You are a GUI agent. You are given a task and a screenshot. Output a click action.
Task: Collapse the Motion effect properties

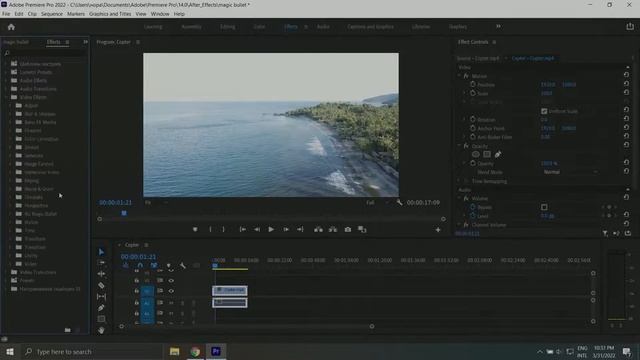tap(459, 76)
